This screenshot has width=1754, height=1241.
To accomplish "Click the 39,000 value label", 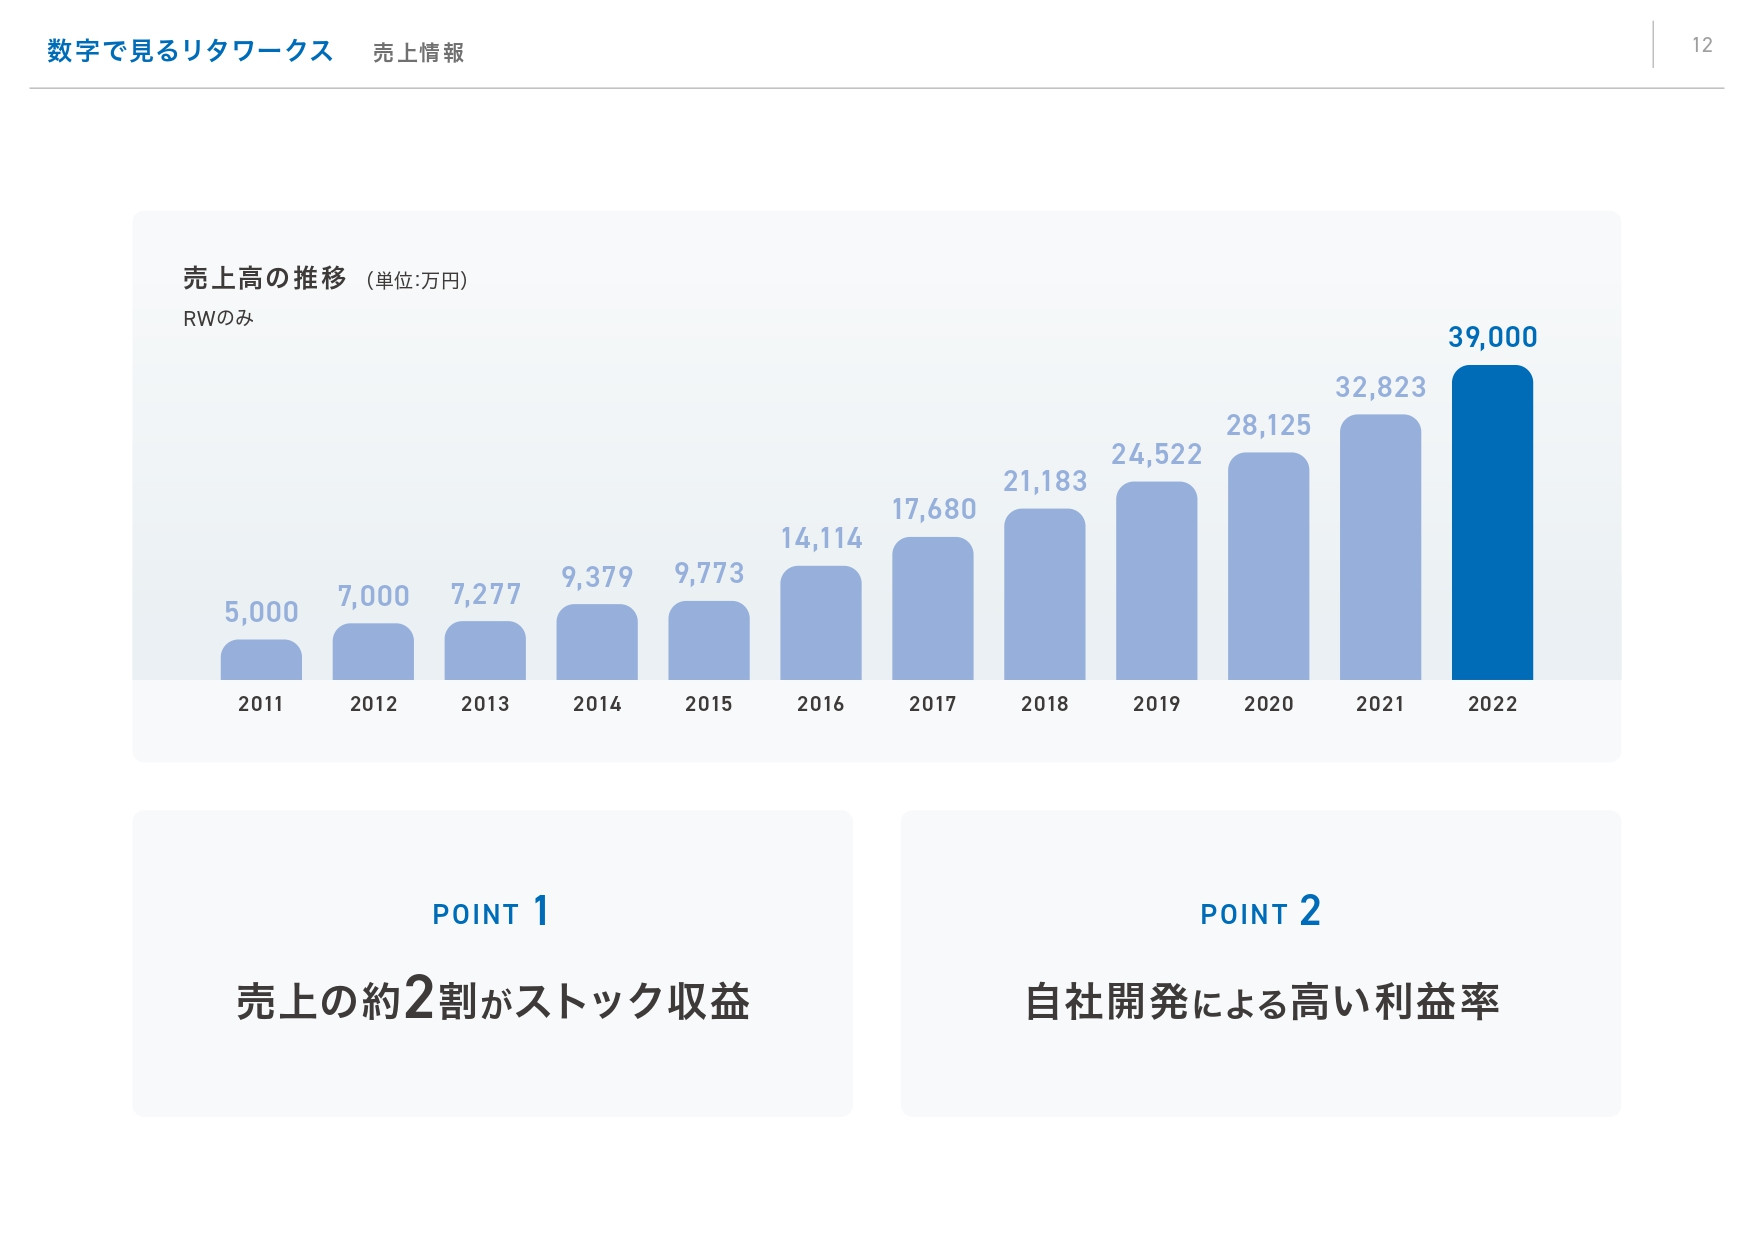I will (1492, 338).
